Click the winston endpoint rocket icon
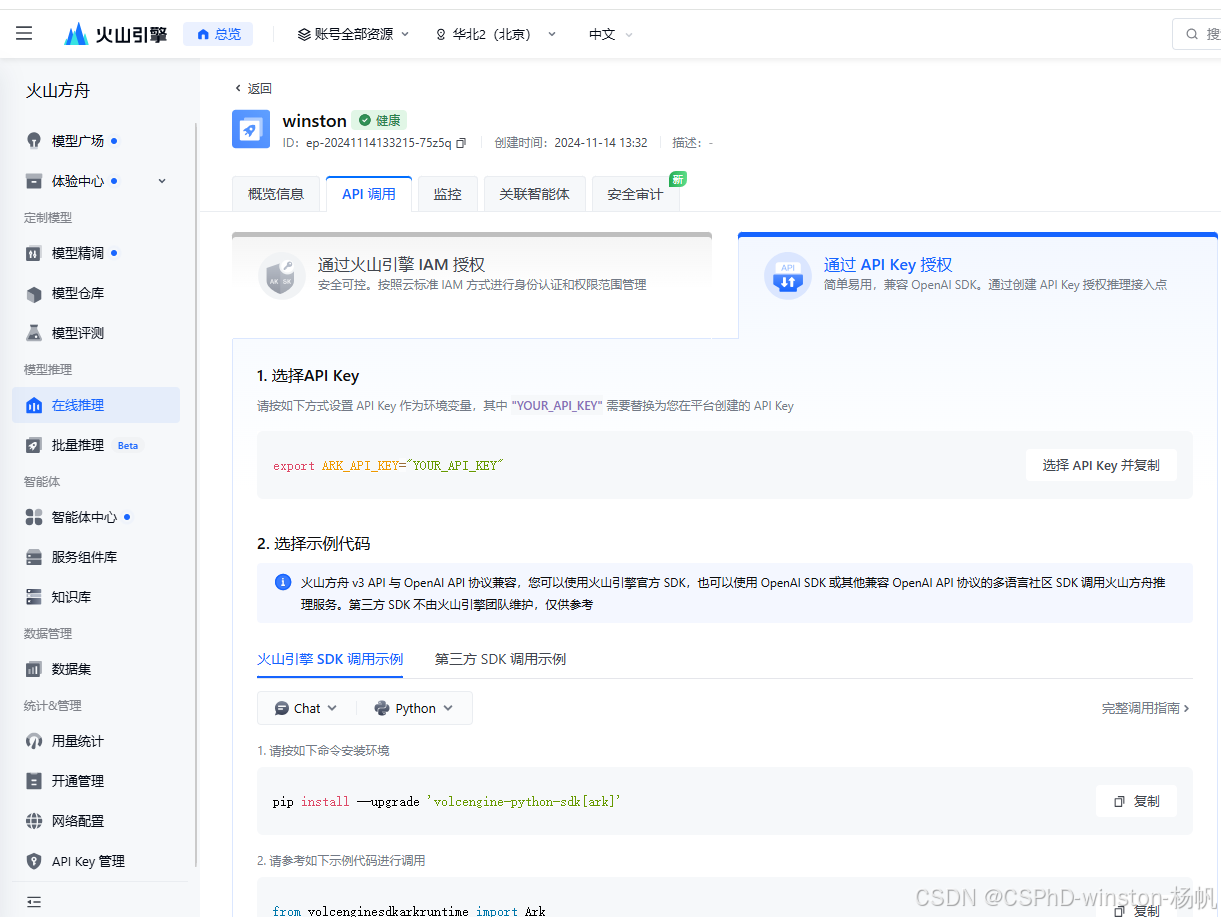This screenshot has width=1221, height=917. (251, 129)
